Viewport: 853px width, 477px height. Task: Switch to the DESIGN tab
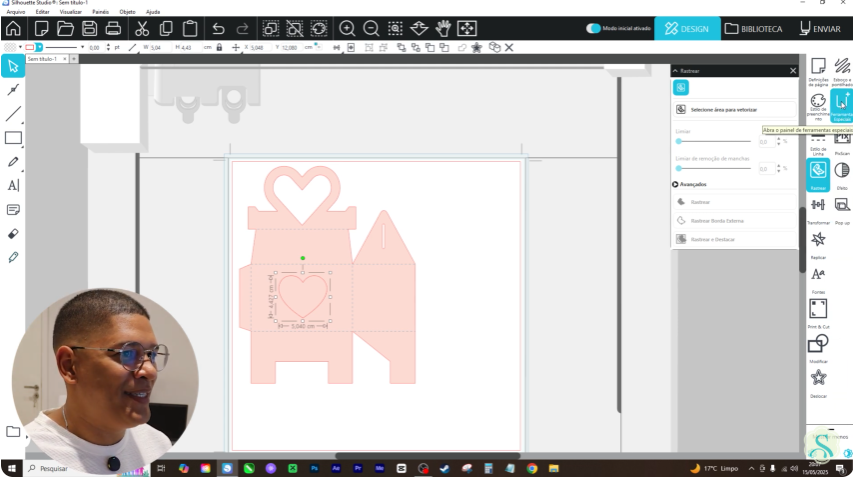(687, 28)
